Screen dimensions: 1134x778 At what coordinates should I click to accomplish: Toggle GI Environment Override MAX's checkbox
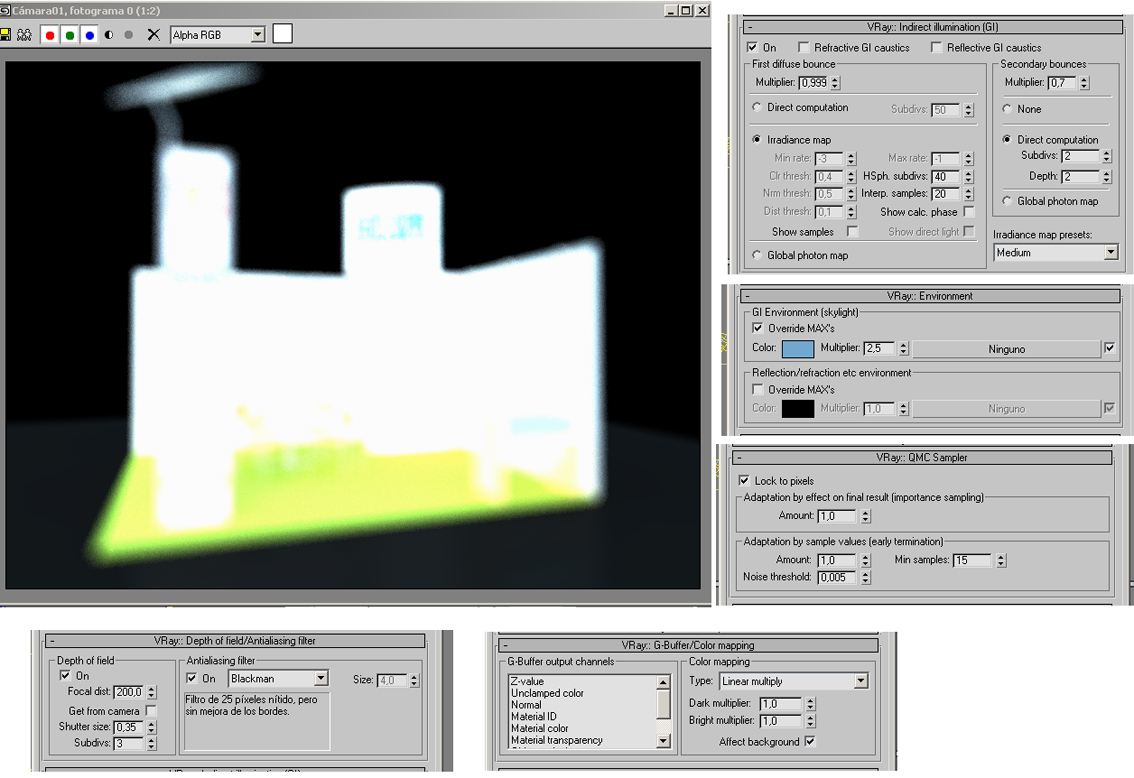click(x=757, y=328)
